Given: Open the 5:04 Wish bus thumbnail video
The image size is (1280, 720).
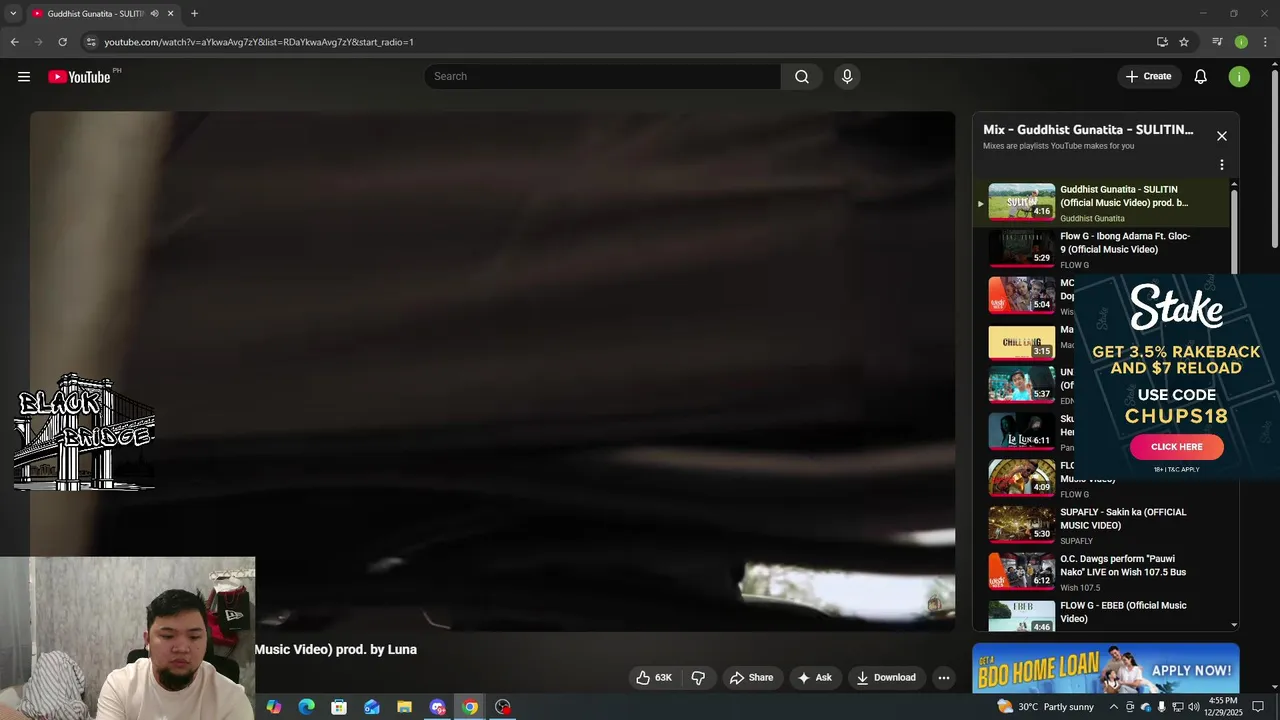Looking at the screenshot, I should coord(1021,295).
